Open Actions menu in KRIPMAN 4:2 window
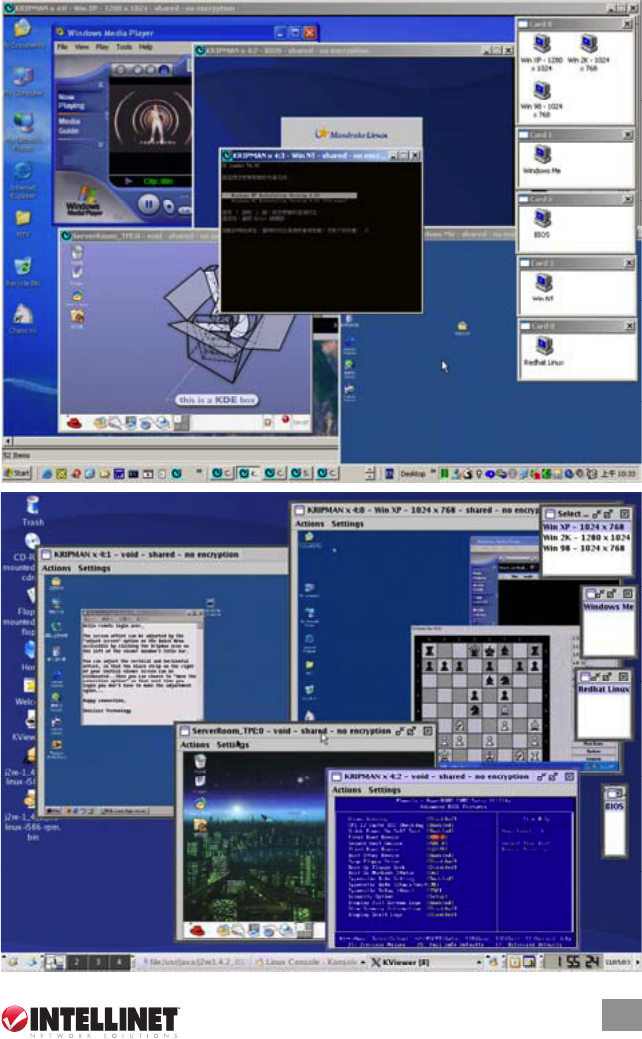 (347, 790)
